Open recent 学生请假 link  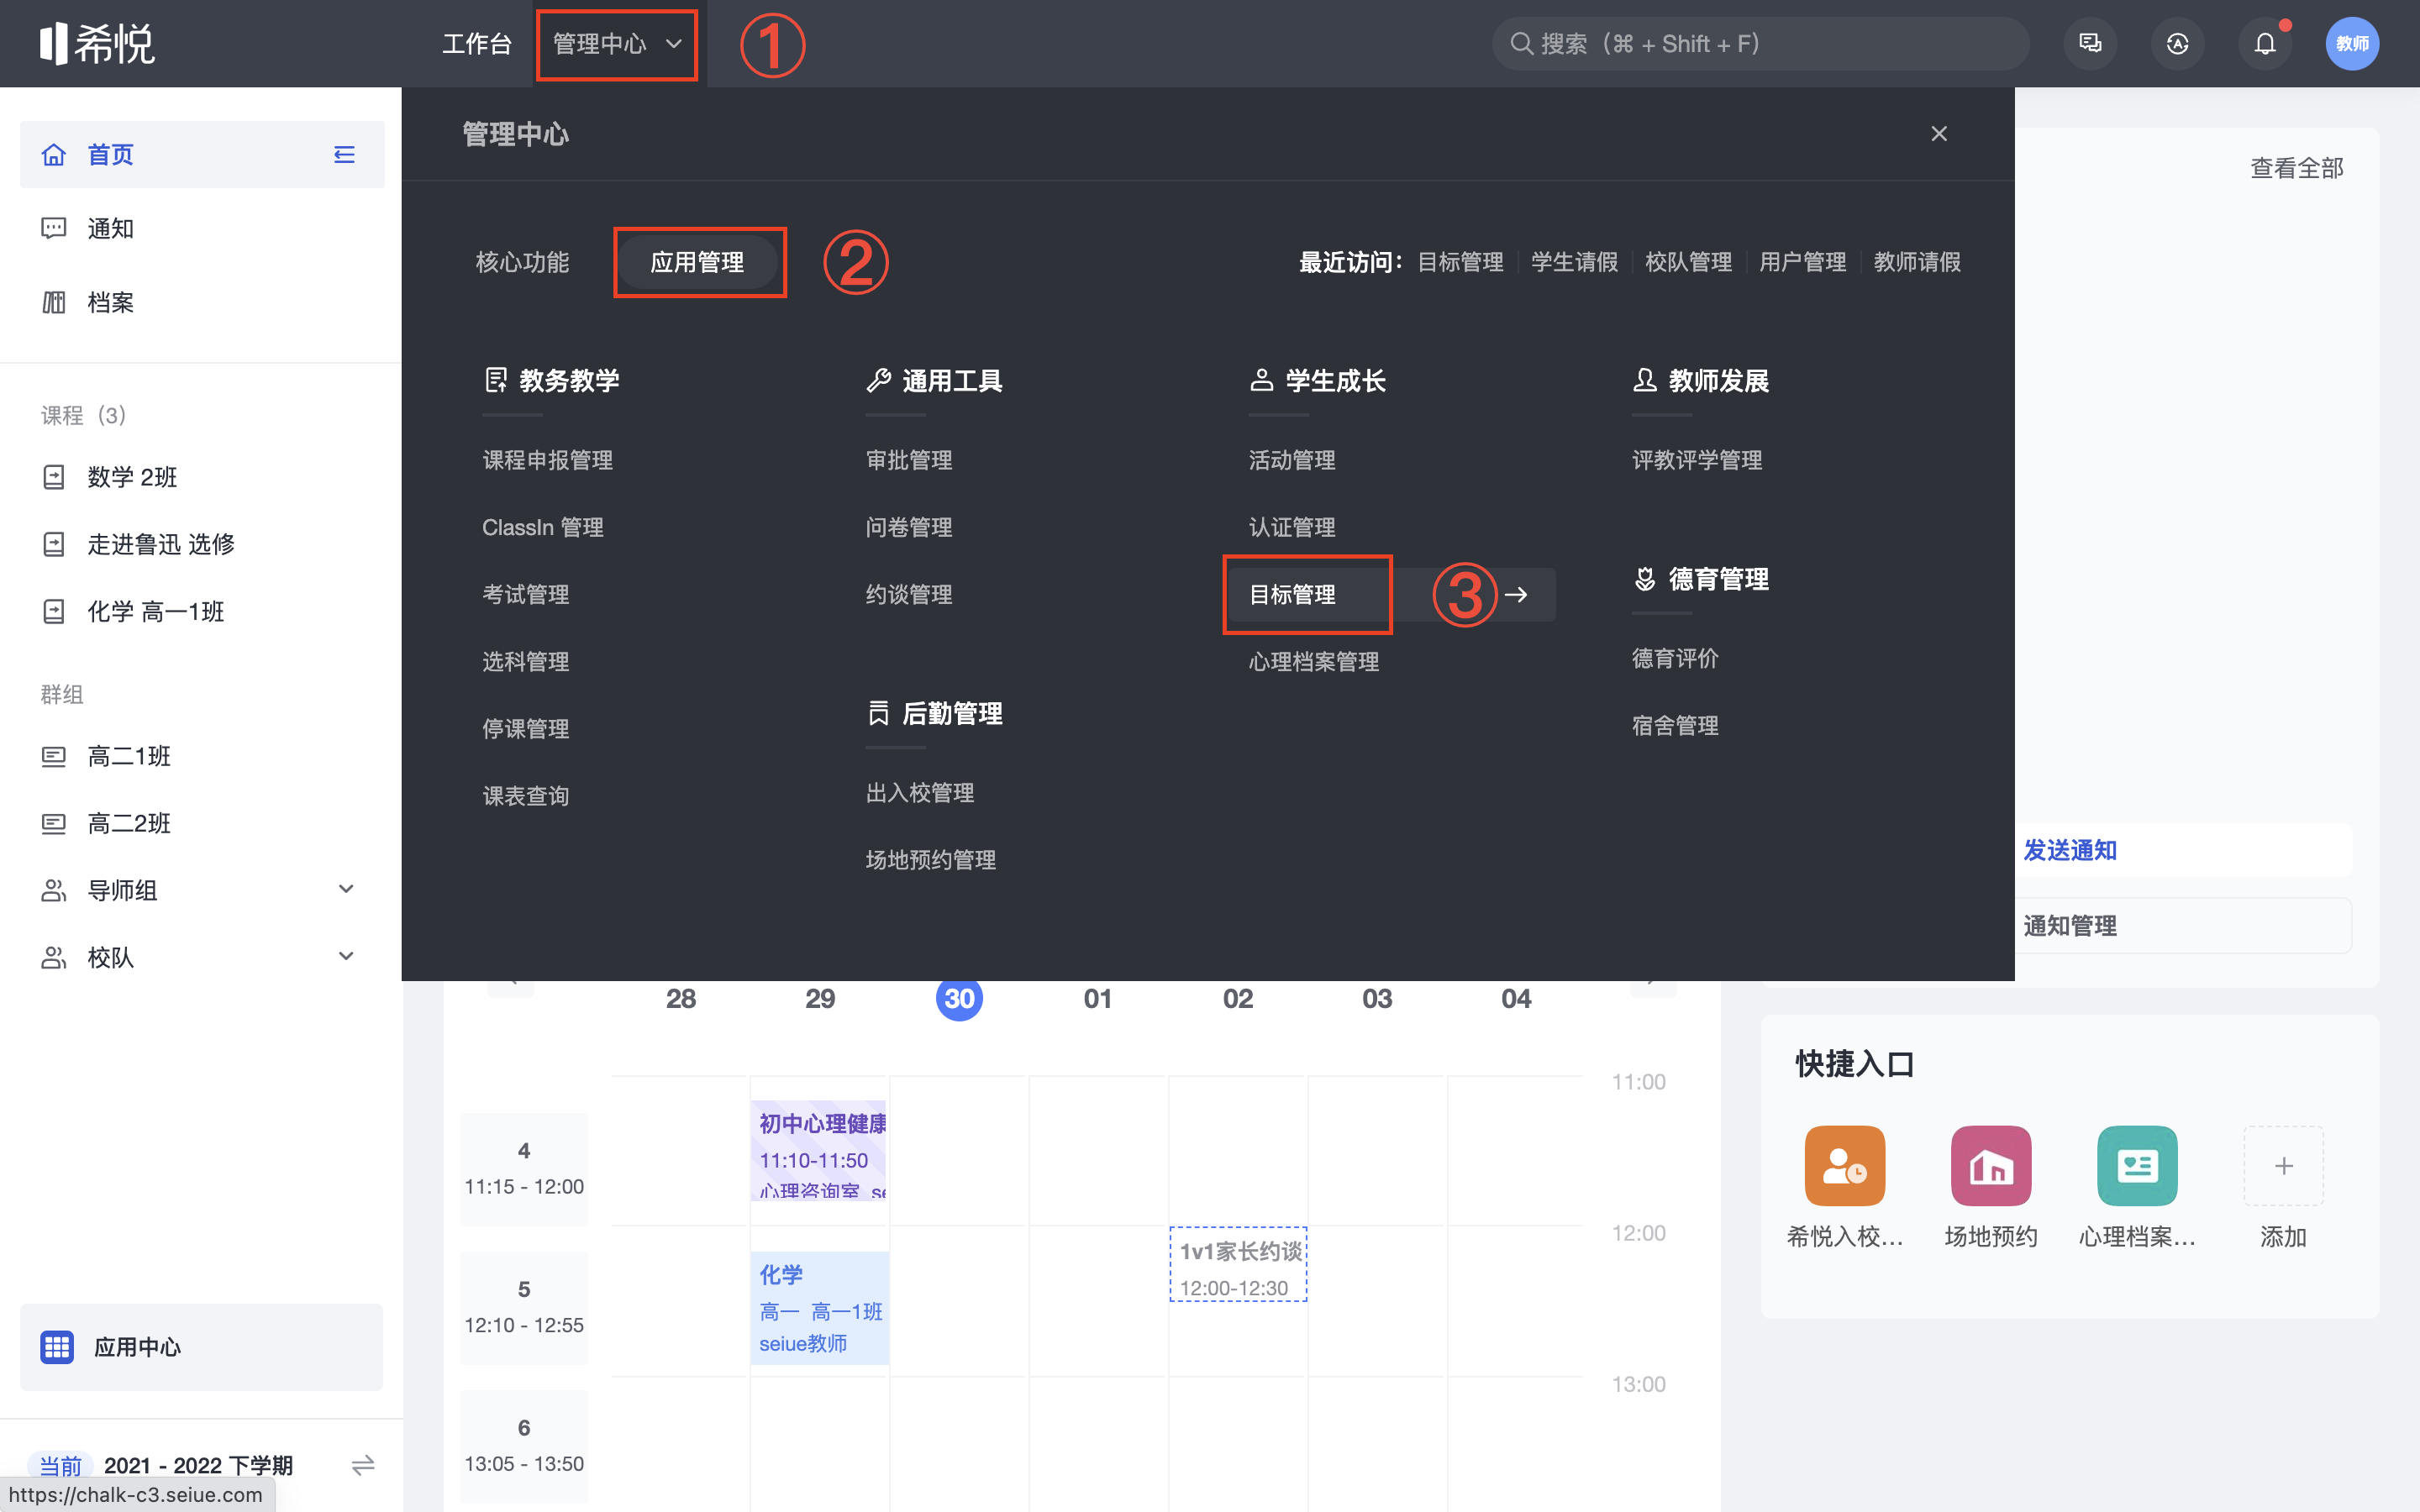pyautogui.click(x=1574, y=262)
